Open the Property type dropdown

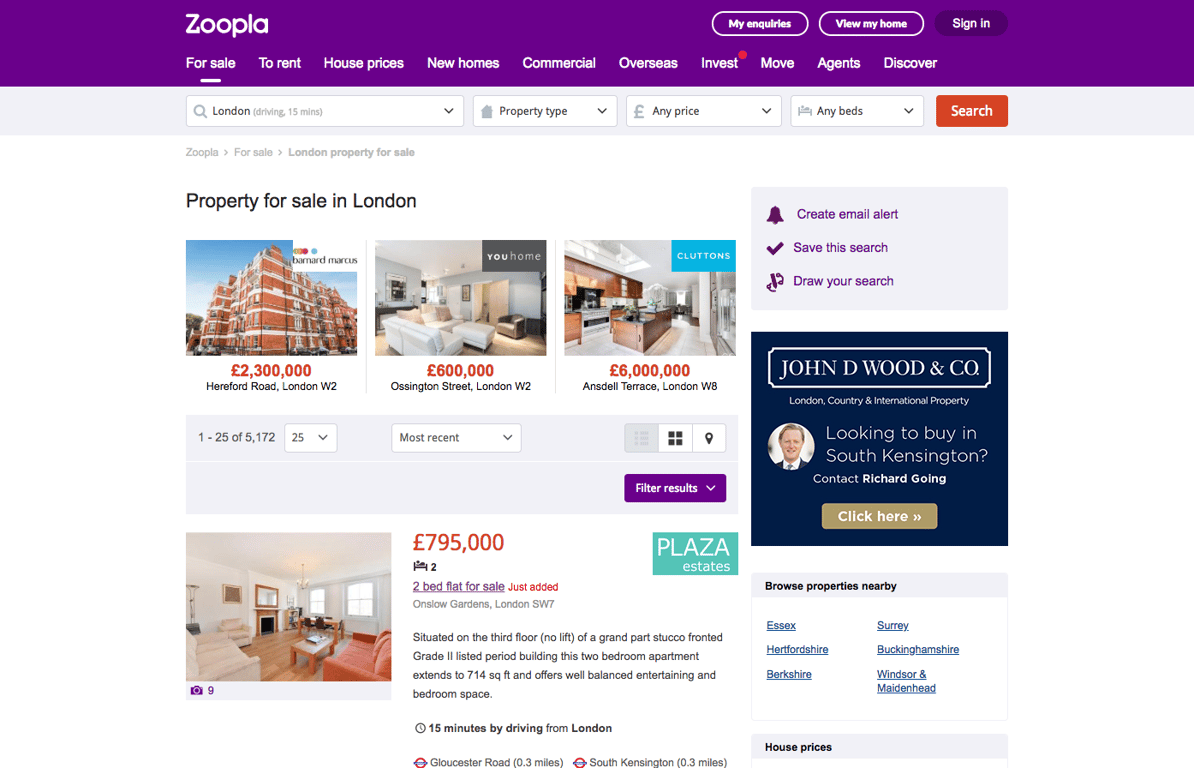tap(544, 111)
